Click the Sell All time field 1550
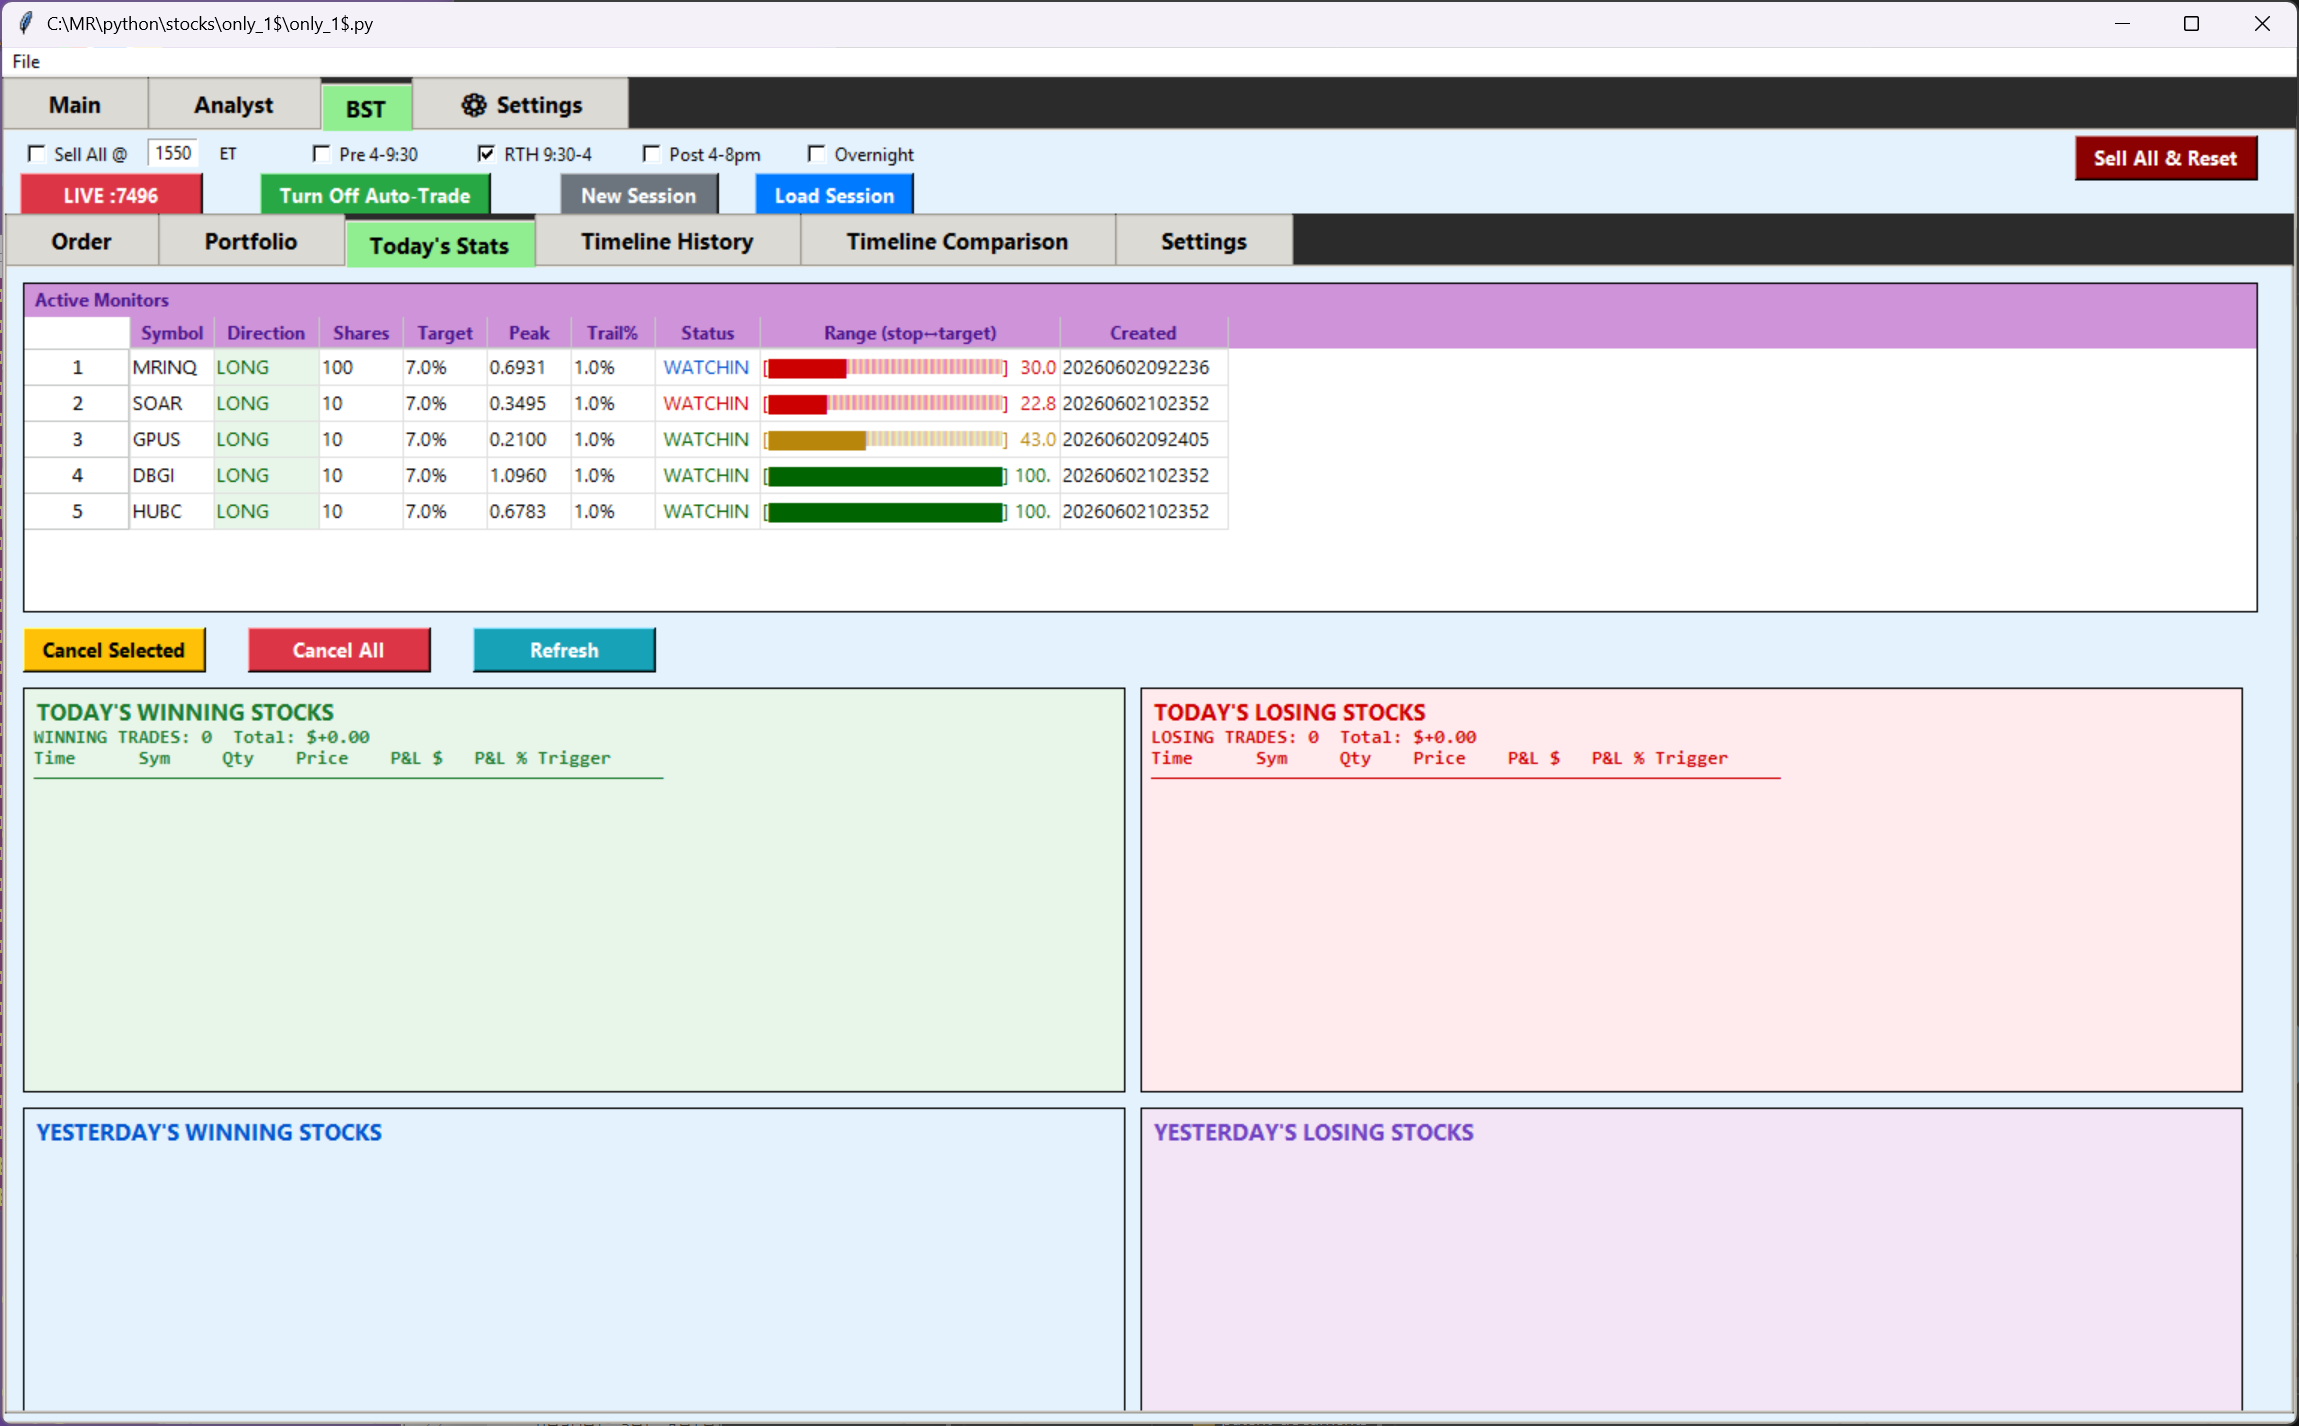Viewport: 2299px width, 1426px height. (172, 153)
